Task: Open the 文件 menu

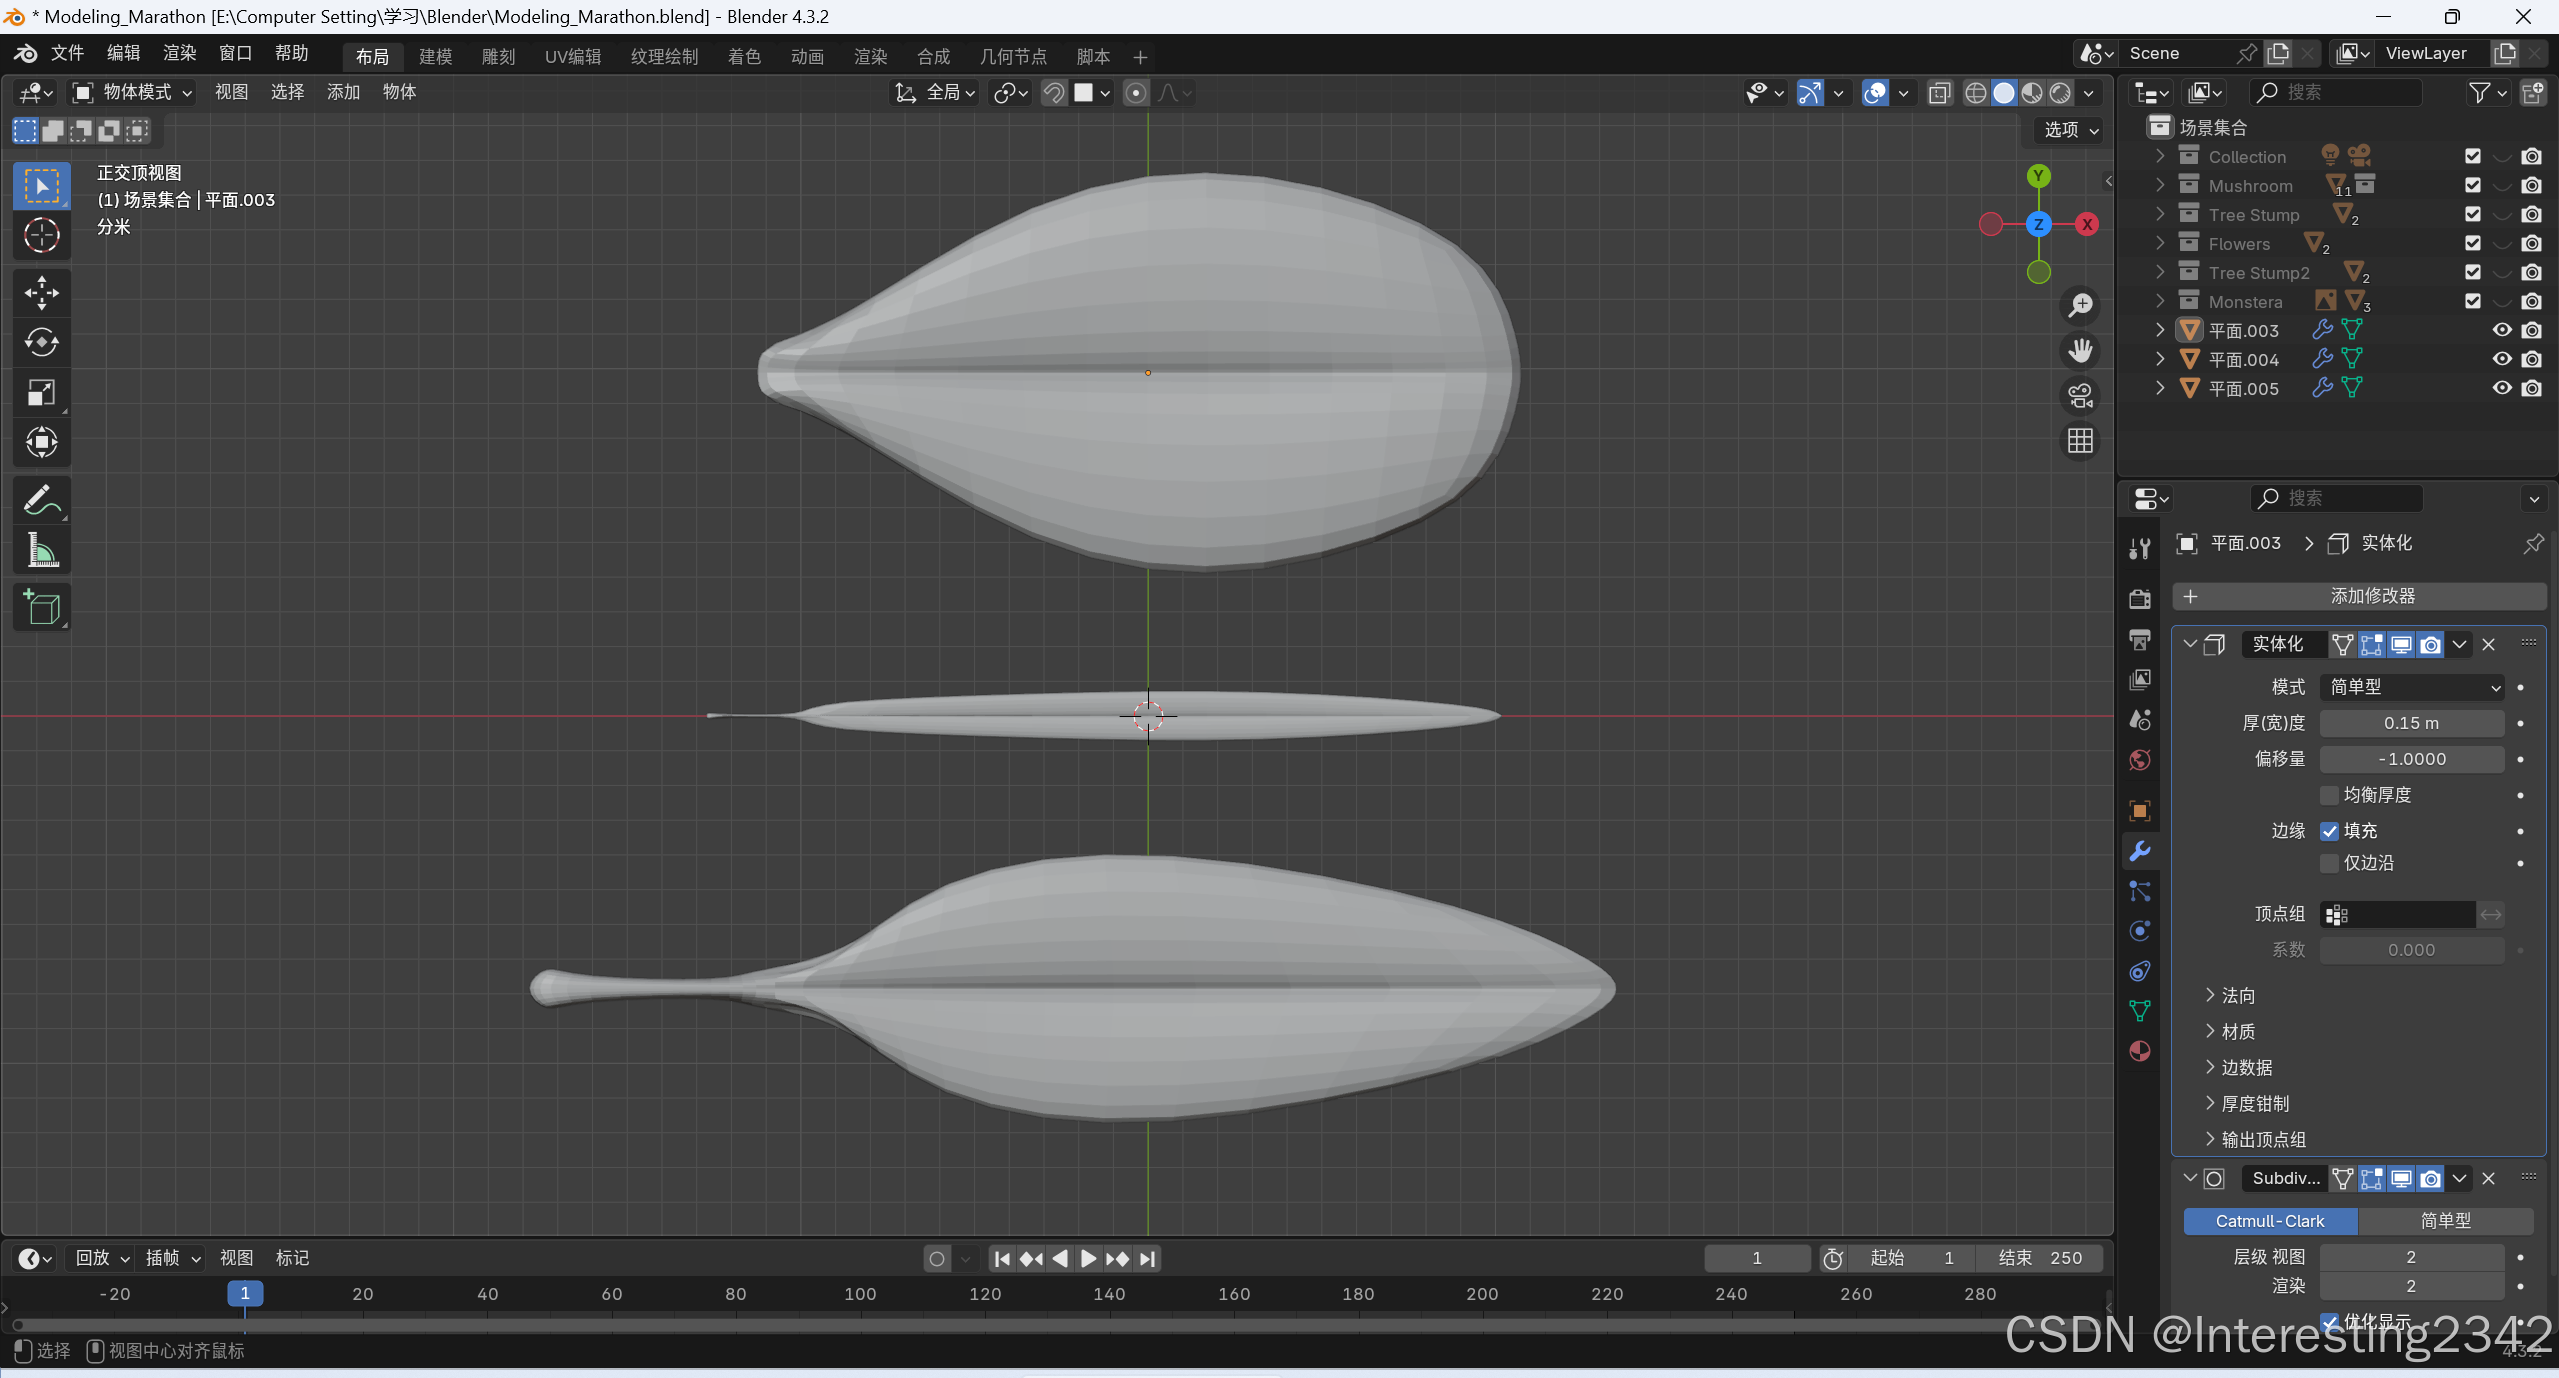Action: (67, 53)
